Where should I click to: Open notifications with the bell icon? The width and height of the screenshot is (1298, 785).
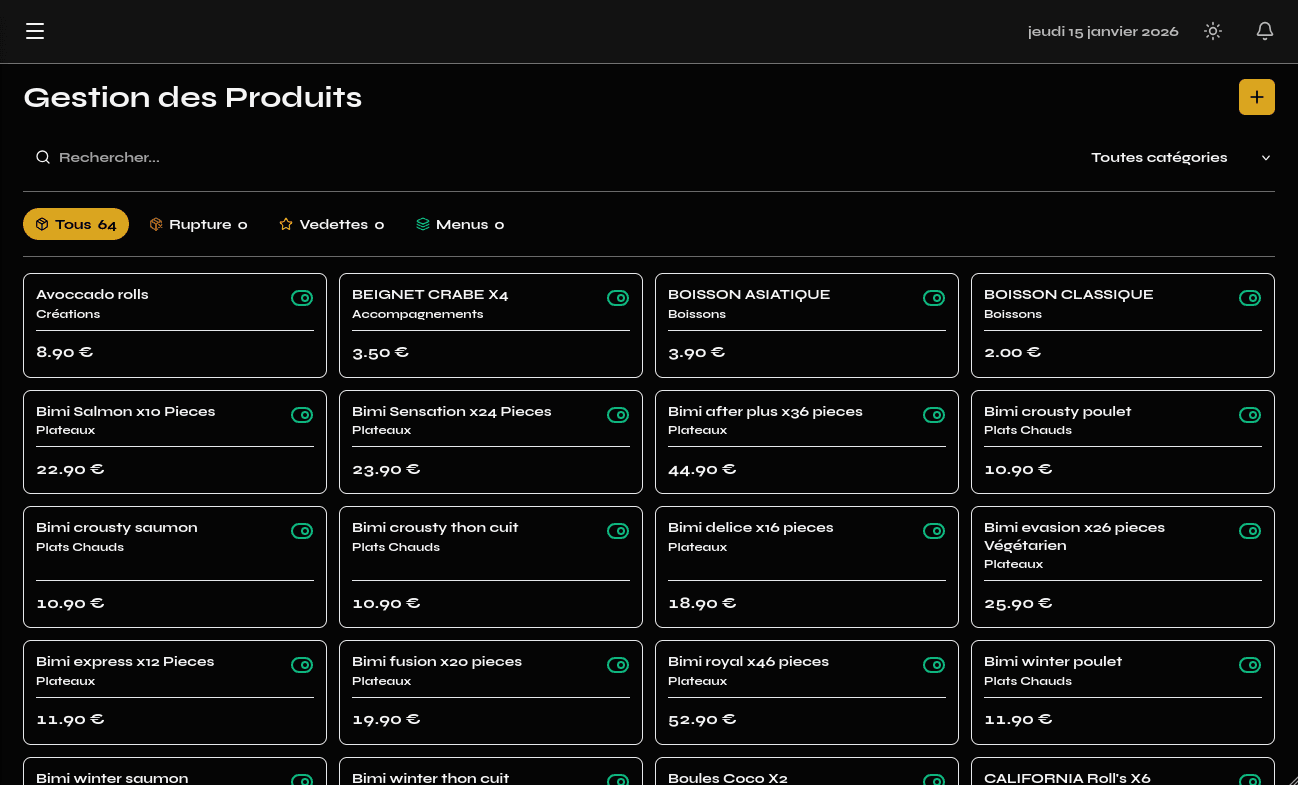[1265, 31]
